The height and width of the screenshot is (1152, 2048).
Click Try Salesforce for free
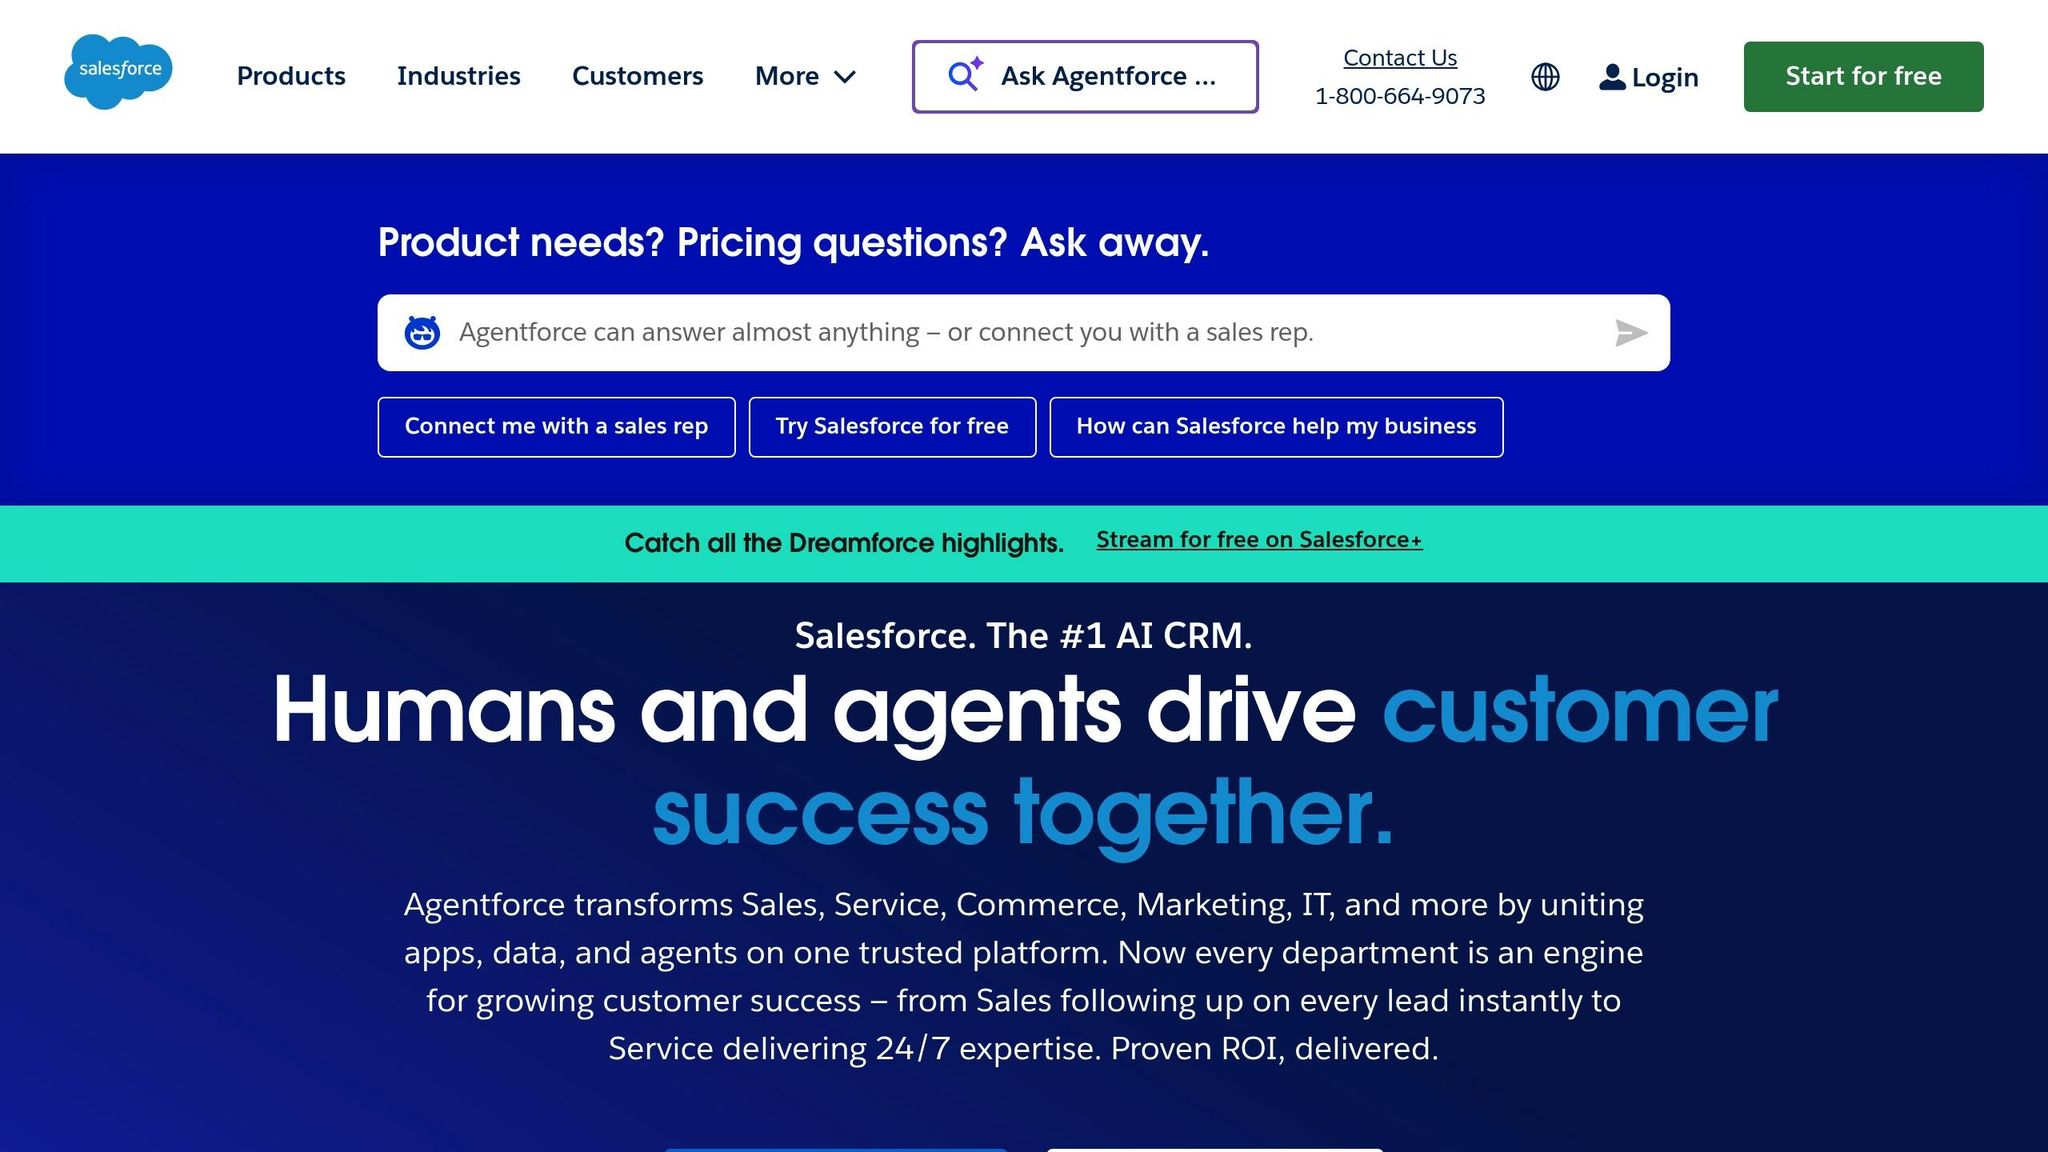(x=891, y=426)
